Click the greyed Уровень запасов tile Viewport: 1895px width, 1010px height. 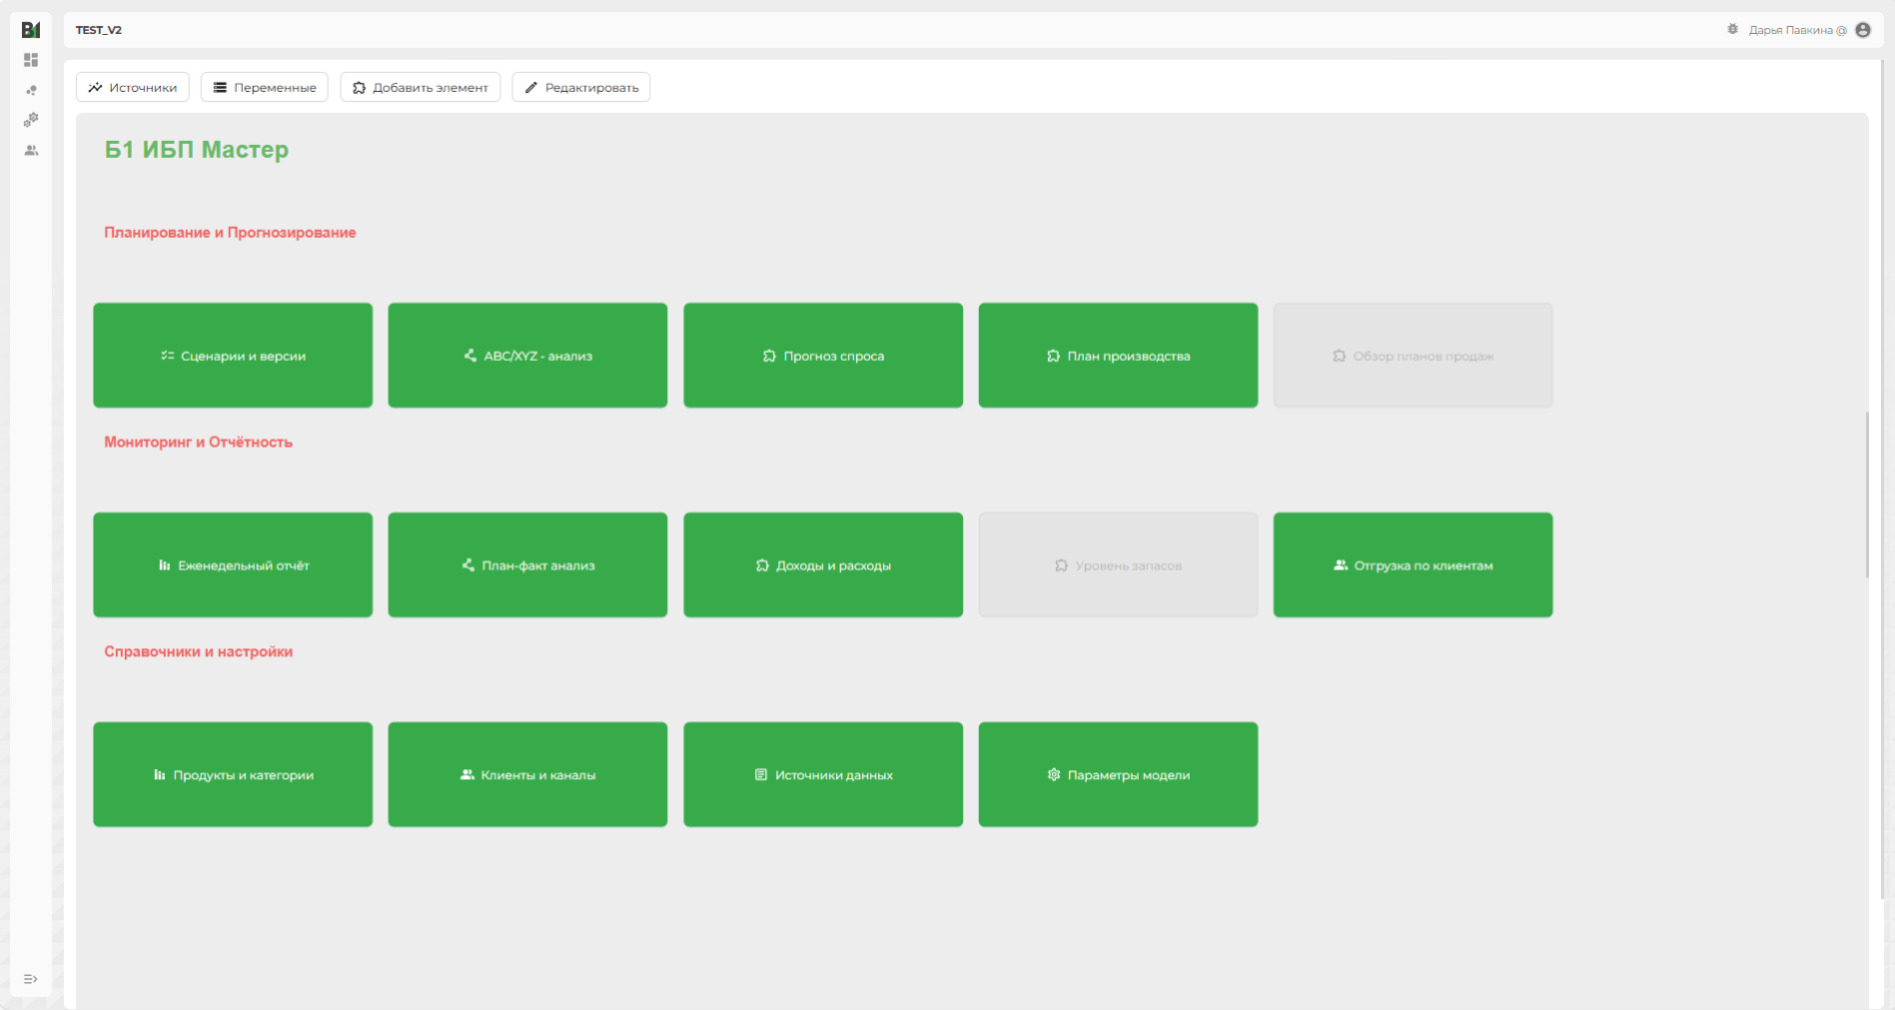pyautogui.click(x=1118, y=565)
